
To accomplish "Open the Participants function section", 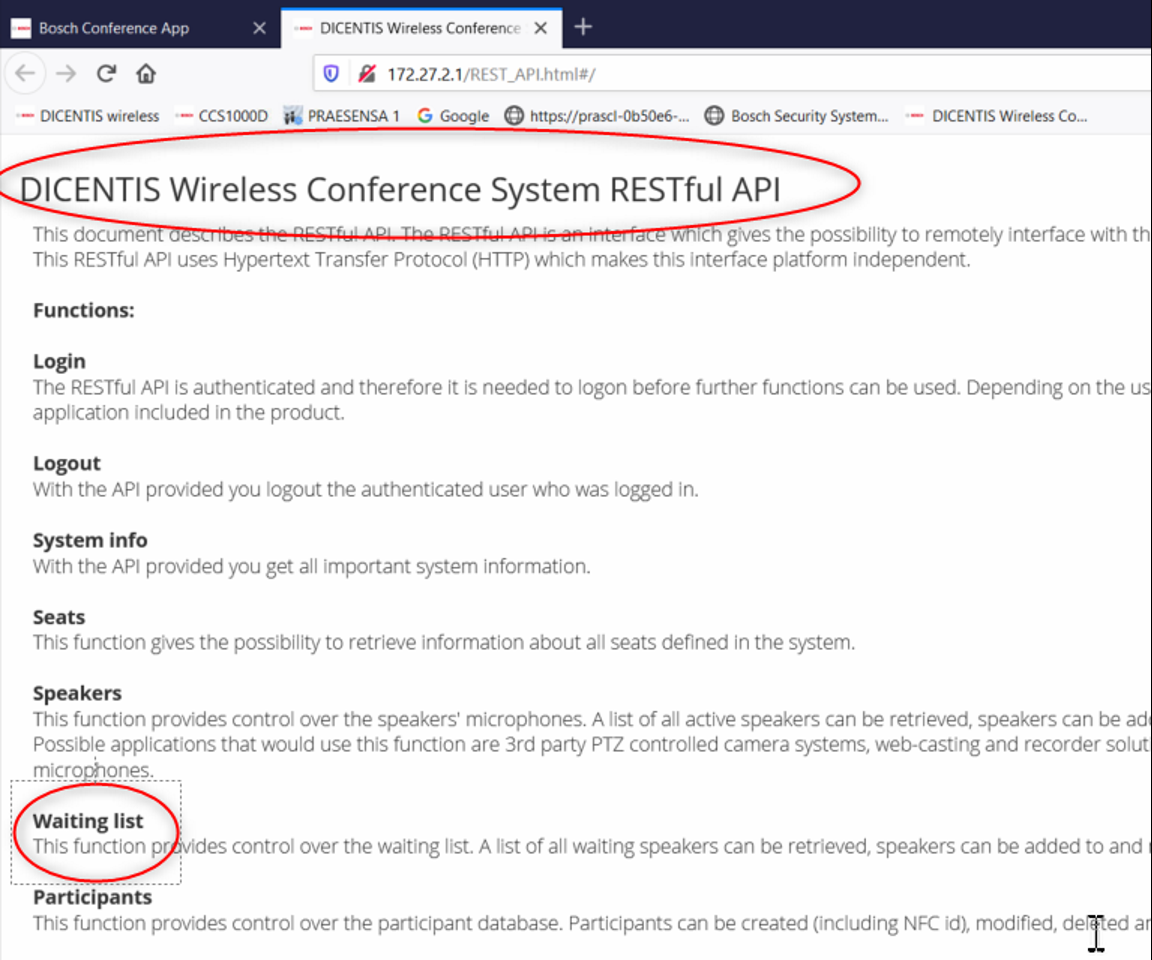I will (93, 898).
